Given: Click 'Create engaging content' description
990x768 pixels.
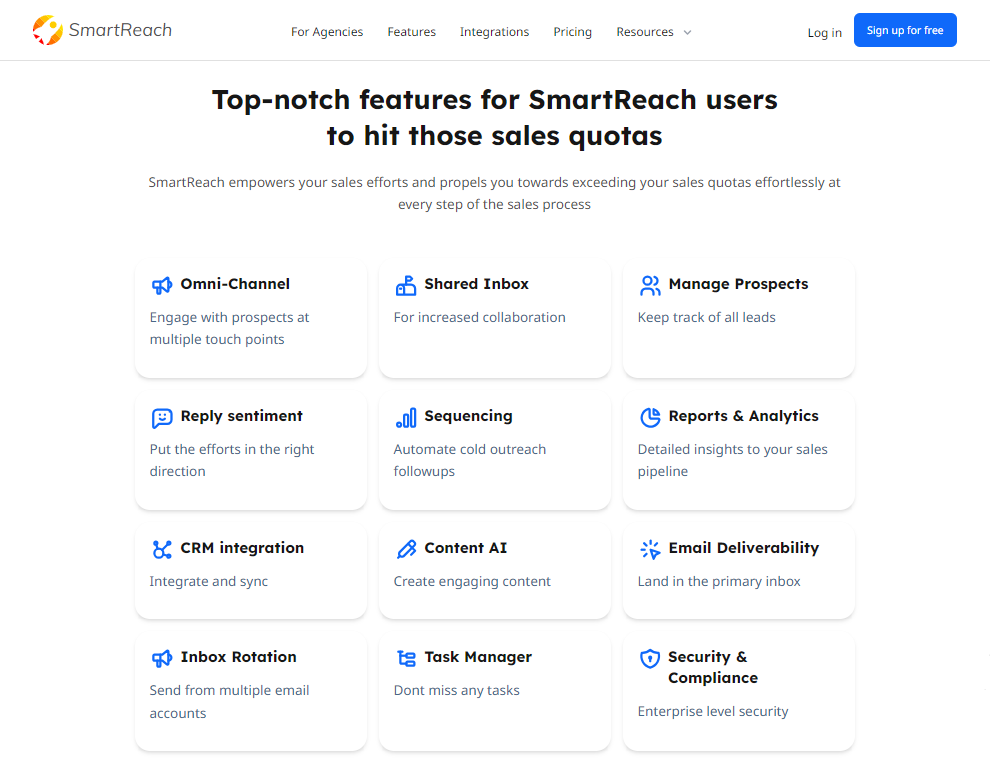Looking at the screenshot, I should pyautogui.click(x=472, y=582).
